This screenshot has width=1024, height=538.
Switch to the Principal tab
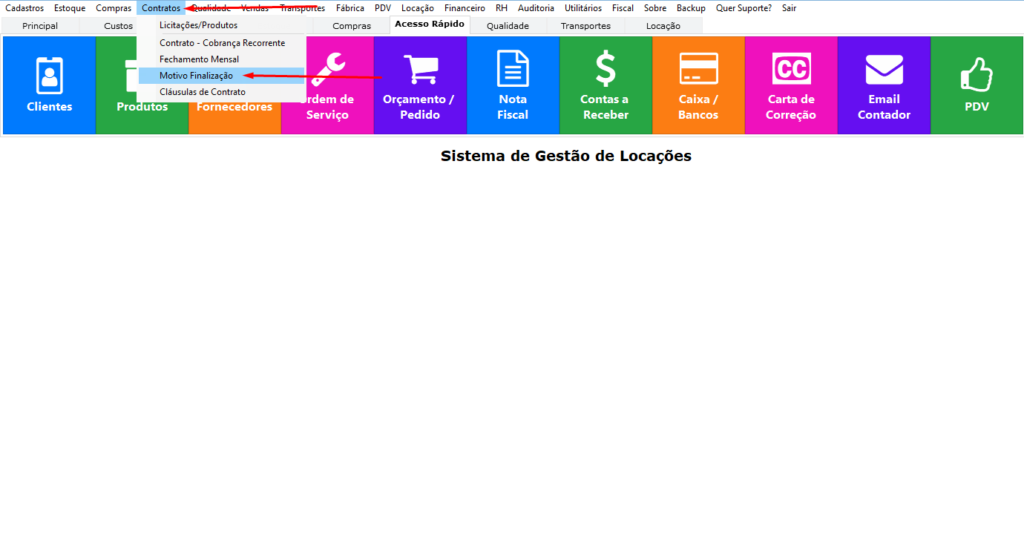pos(40,26)
